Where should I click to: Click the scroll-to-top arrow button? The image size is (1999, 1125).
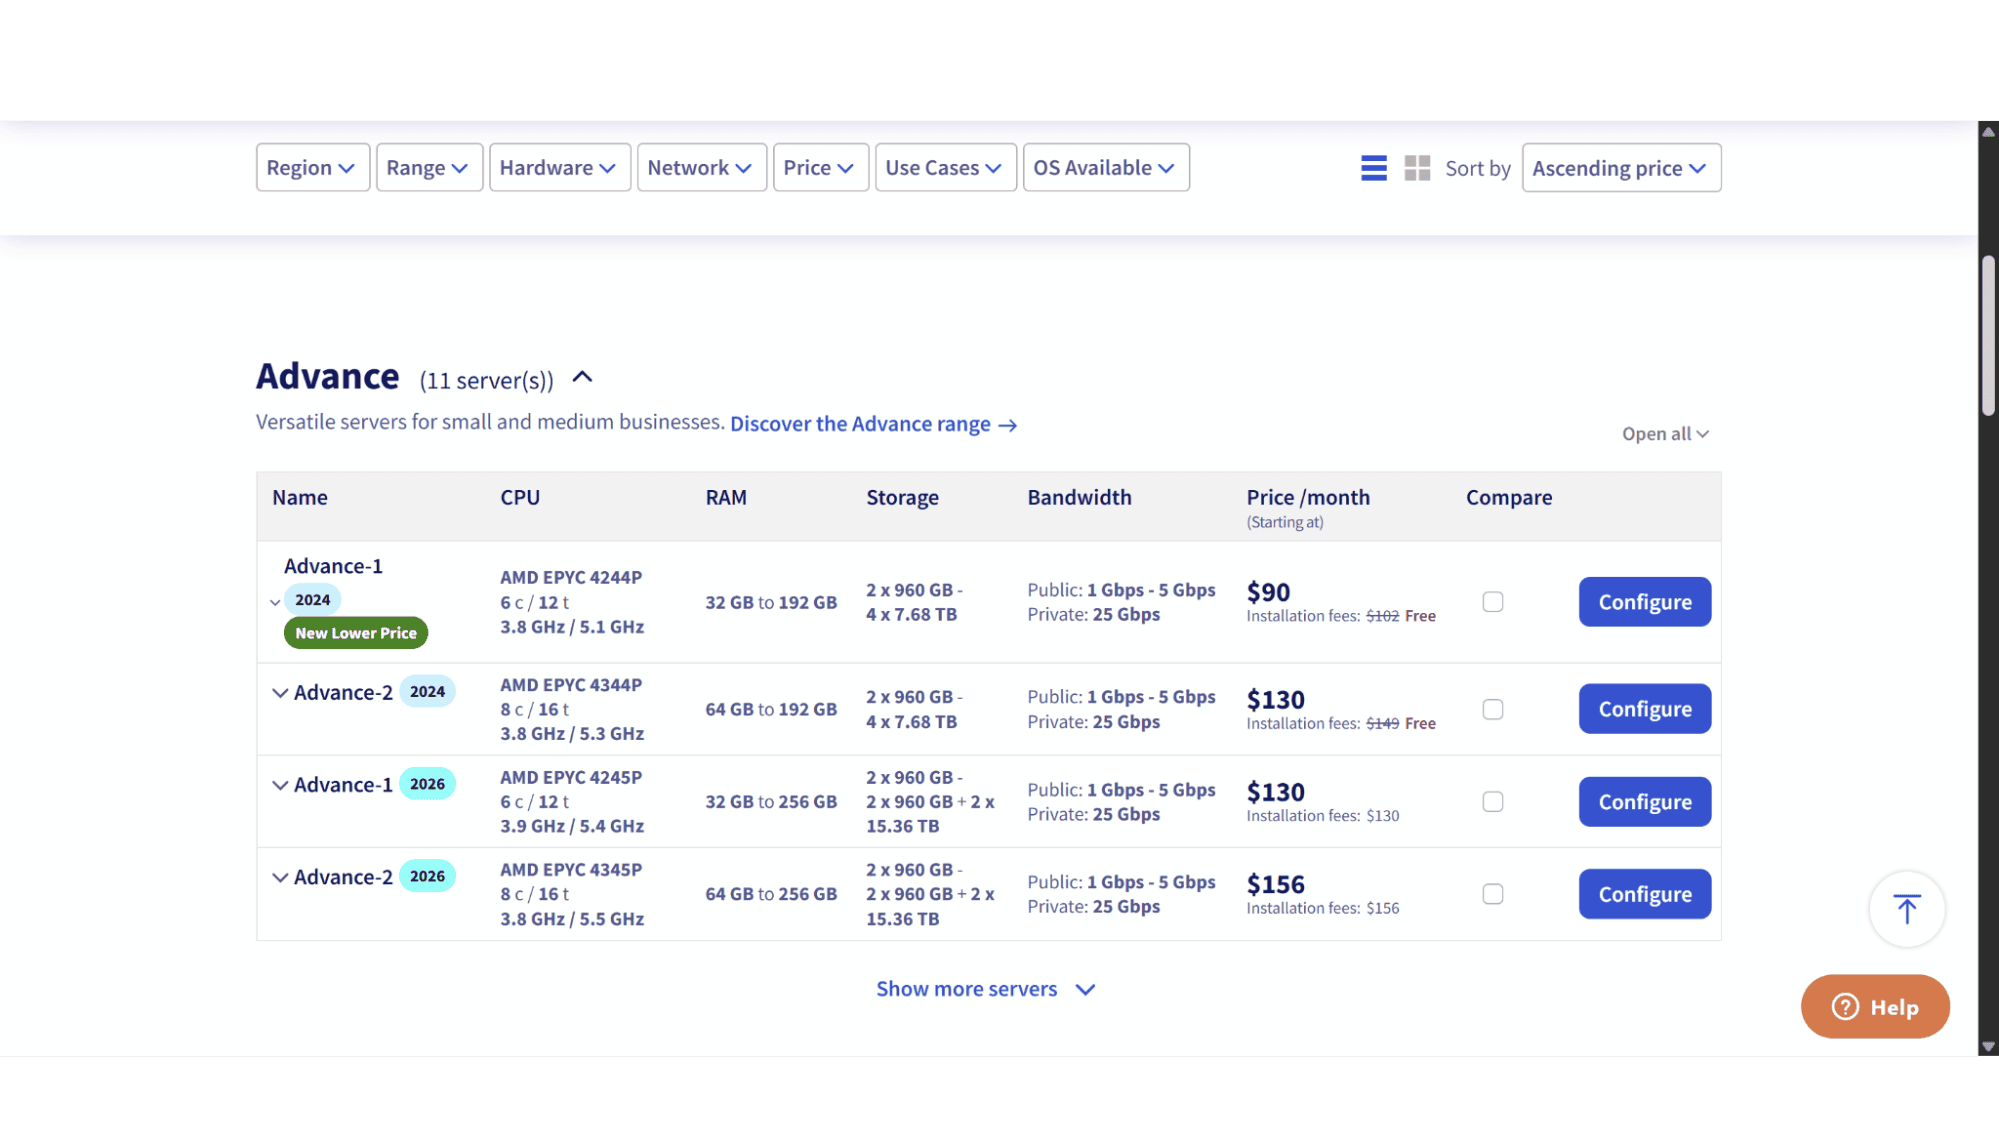pos(1906,909)
